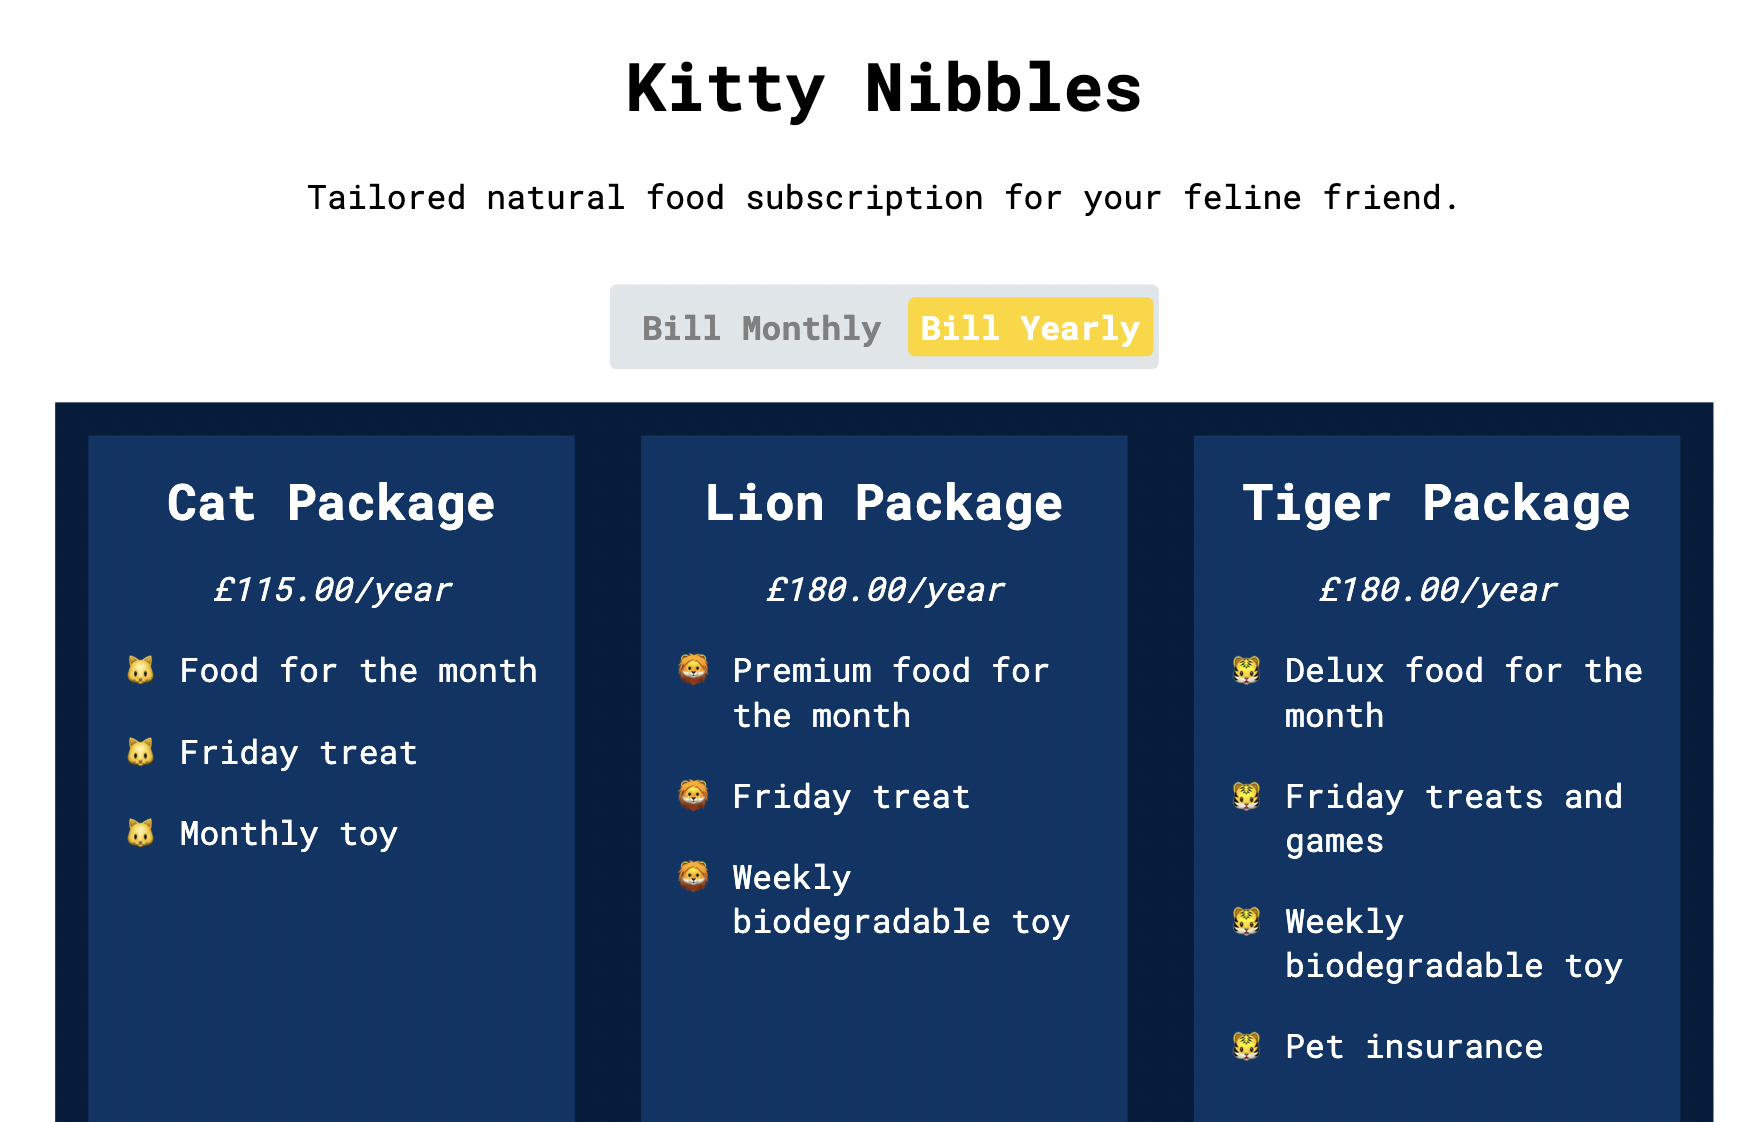
Task: Click the tagline about feline food subscription
Action: (883, 198)
